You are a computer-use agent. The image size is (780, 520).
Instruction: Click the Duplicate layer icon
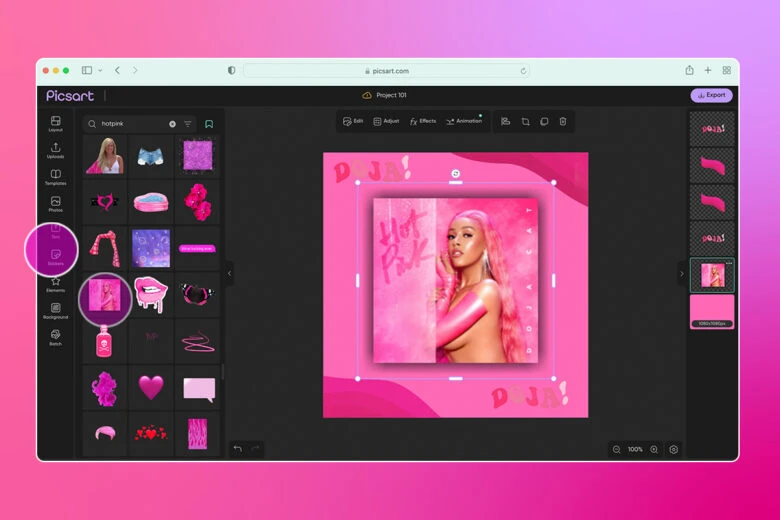tap(544, 121)
